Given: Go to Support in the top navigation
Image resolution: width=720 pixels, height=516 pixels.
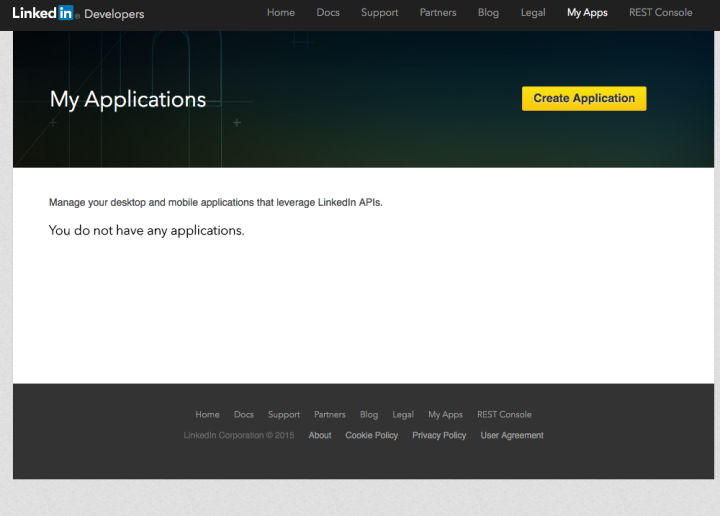Looking at the screenshot, I should coord(380,13).
